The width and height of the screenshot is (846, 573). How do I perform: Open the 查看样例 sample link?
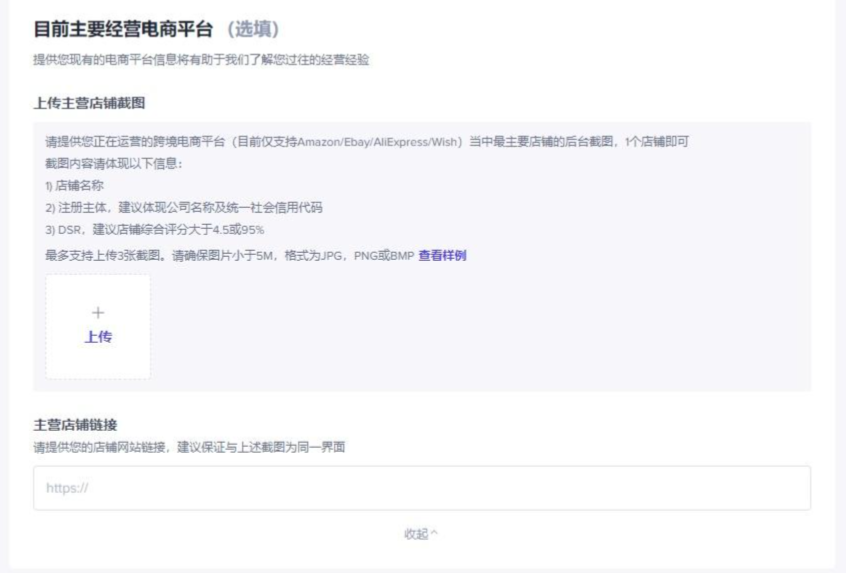point(441,255)
